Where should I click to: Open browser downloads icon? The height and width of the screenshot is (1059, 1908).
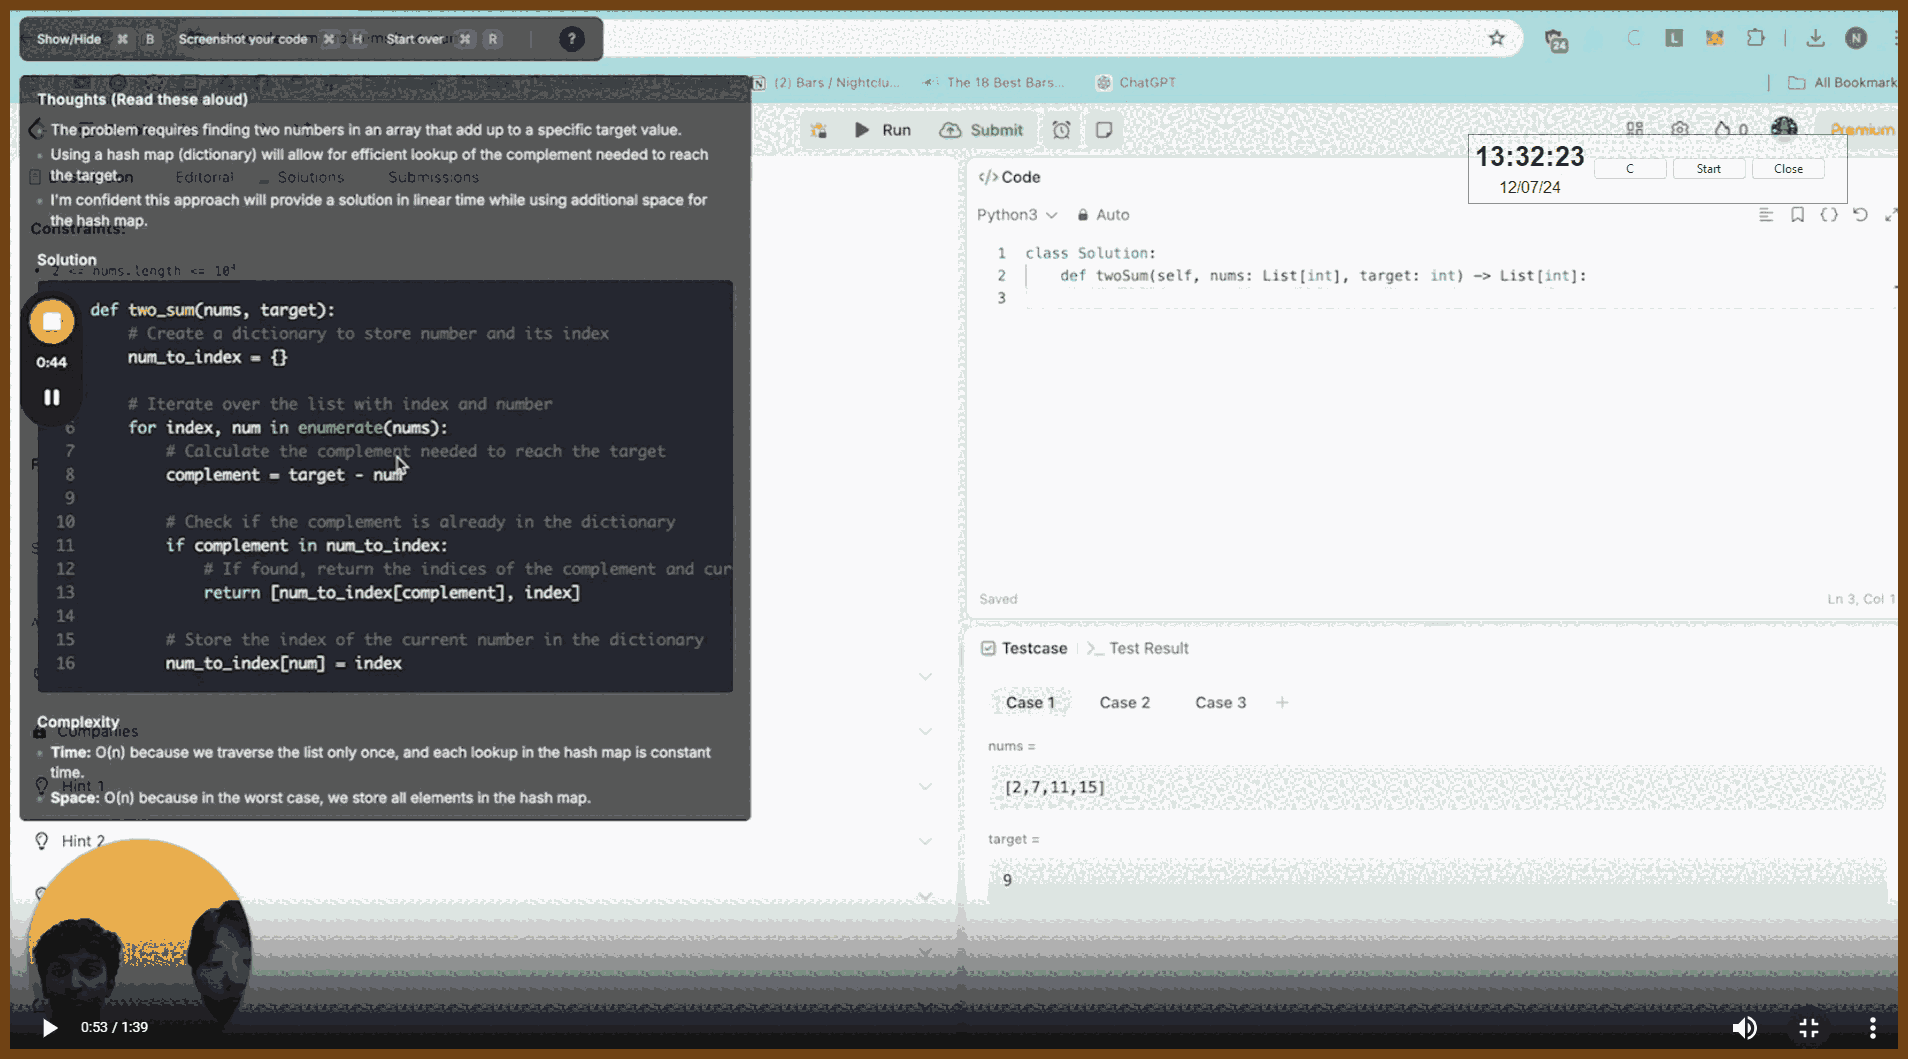pos(1815,38)
